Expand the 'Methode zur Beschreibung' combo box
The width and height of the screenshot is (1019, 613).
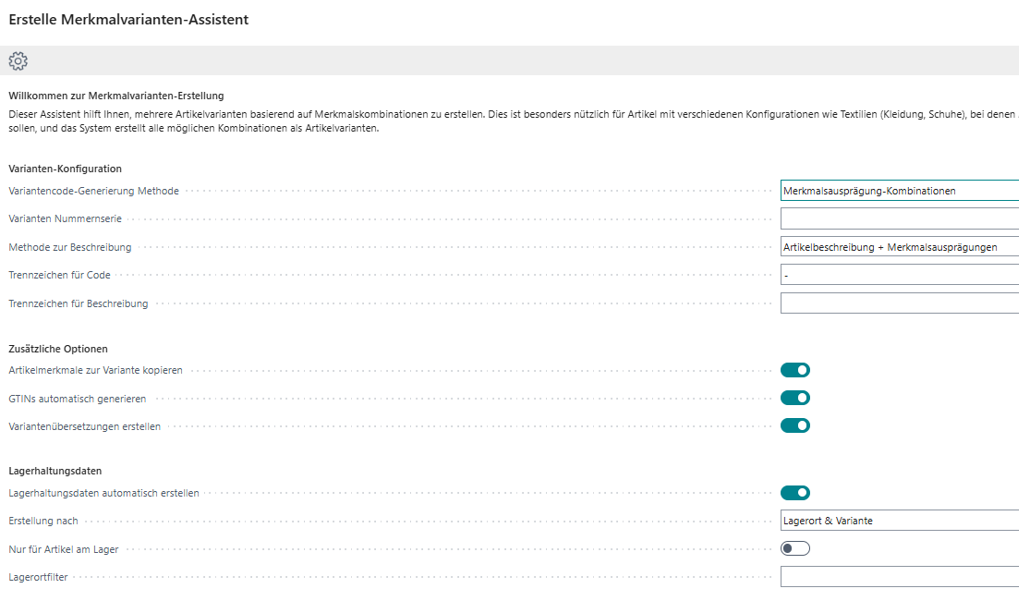[898, 247]
